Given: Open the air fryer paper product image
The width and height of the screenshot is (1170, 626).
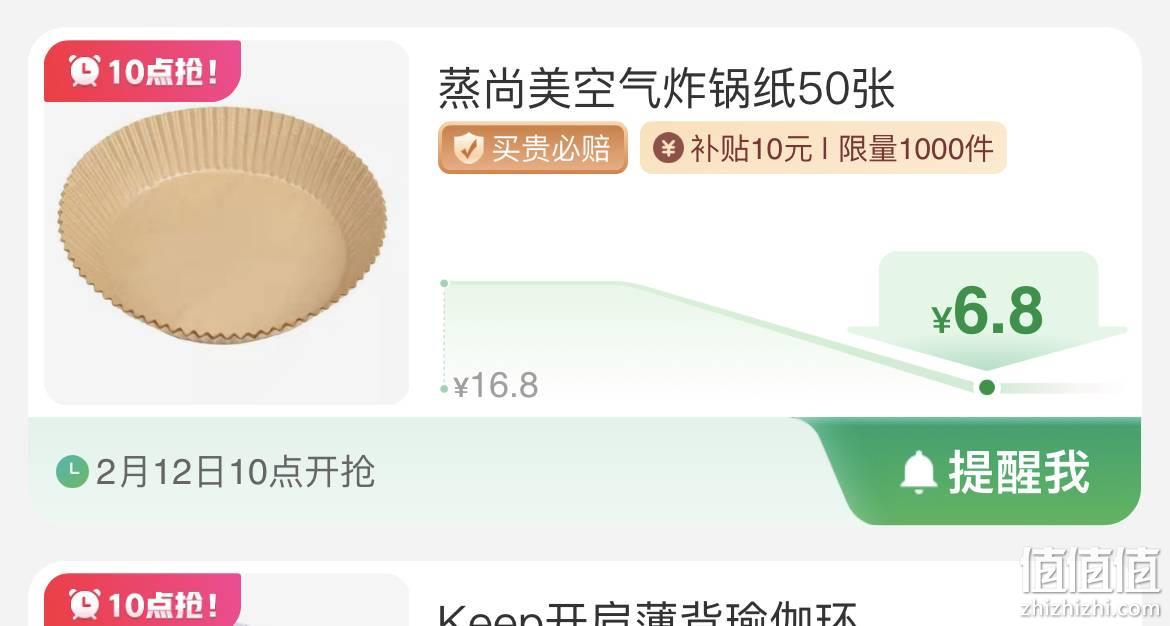Looking at the screenshot, I should pyautogui.click(x=226, y=222).
